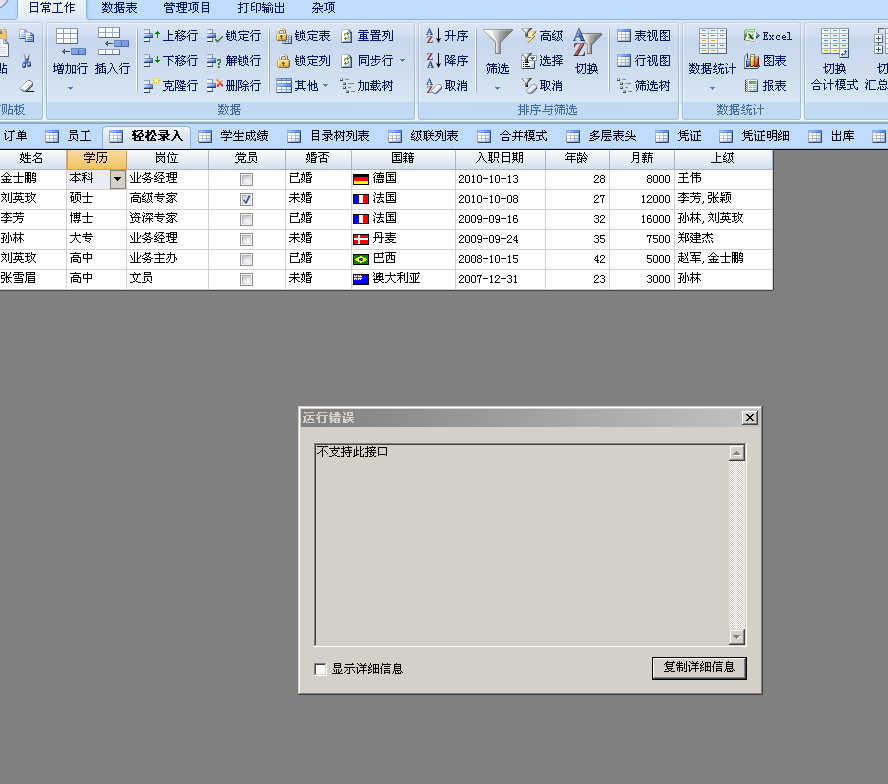Image resolution: width=888 pixels, height=784 pixels.
Task: Click the 锁定表 (lock table) icon
Action: point(284,36)
